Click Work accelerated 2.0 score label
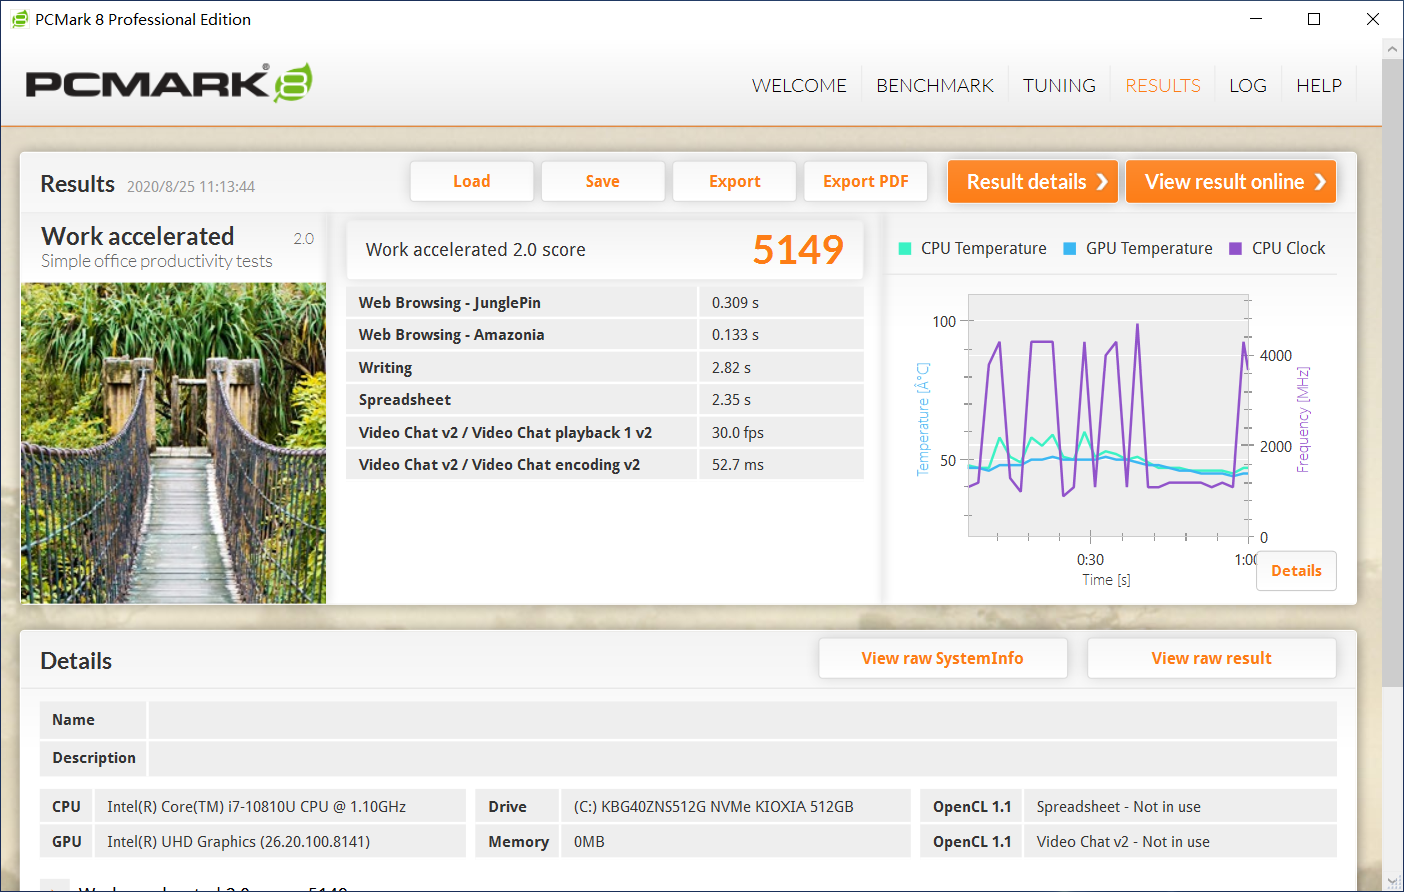 (476, 250)
